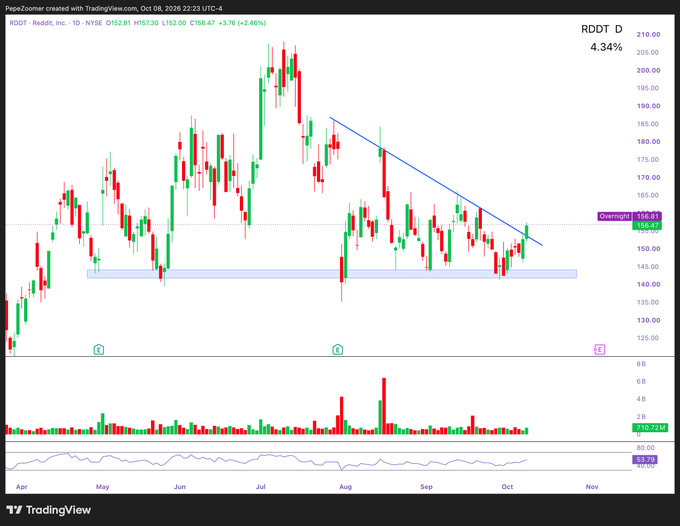
Task: Click the teal earnings marker near Aug
Action: tap(337, 349)
